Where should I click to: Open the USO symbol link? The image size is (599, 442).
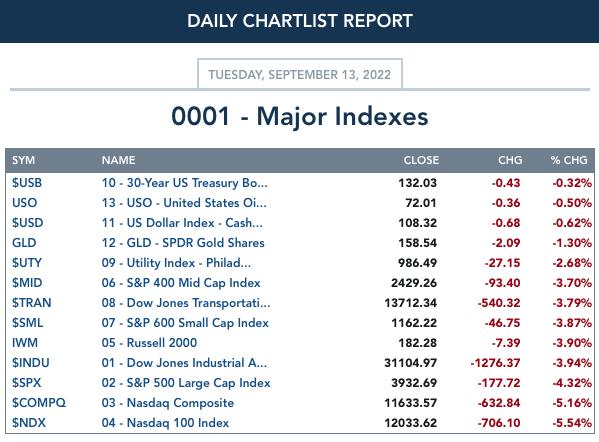coord(24,203)
